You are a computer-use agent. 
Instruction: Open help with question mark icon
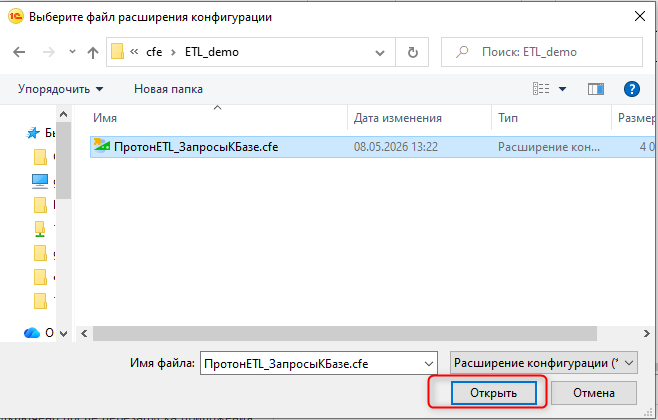(632, 89)
